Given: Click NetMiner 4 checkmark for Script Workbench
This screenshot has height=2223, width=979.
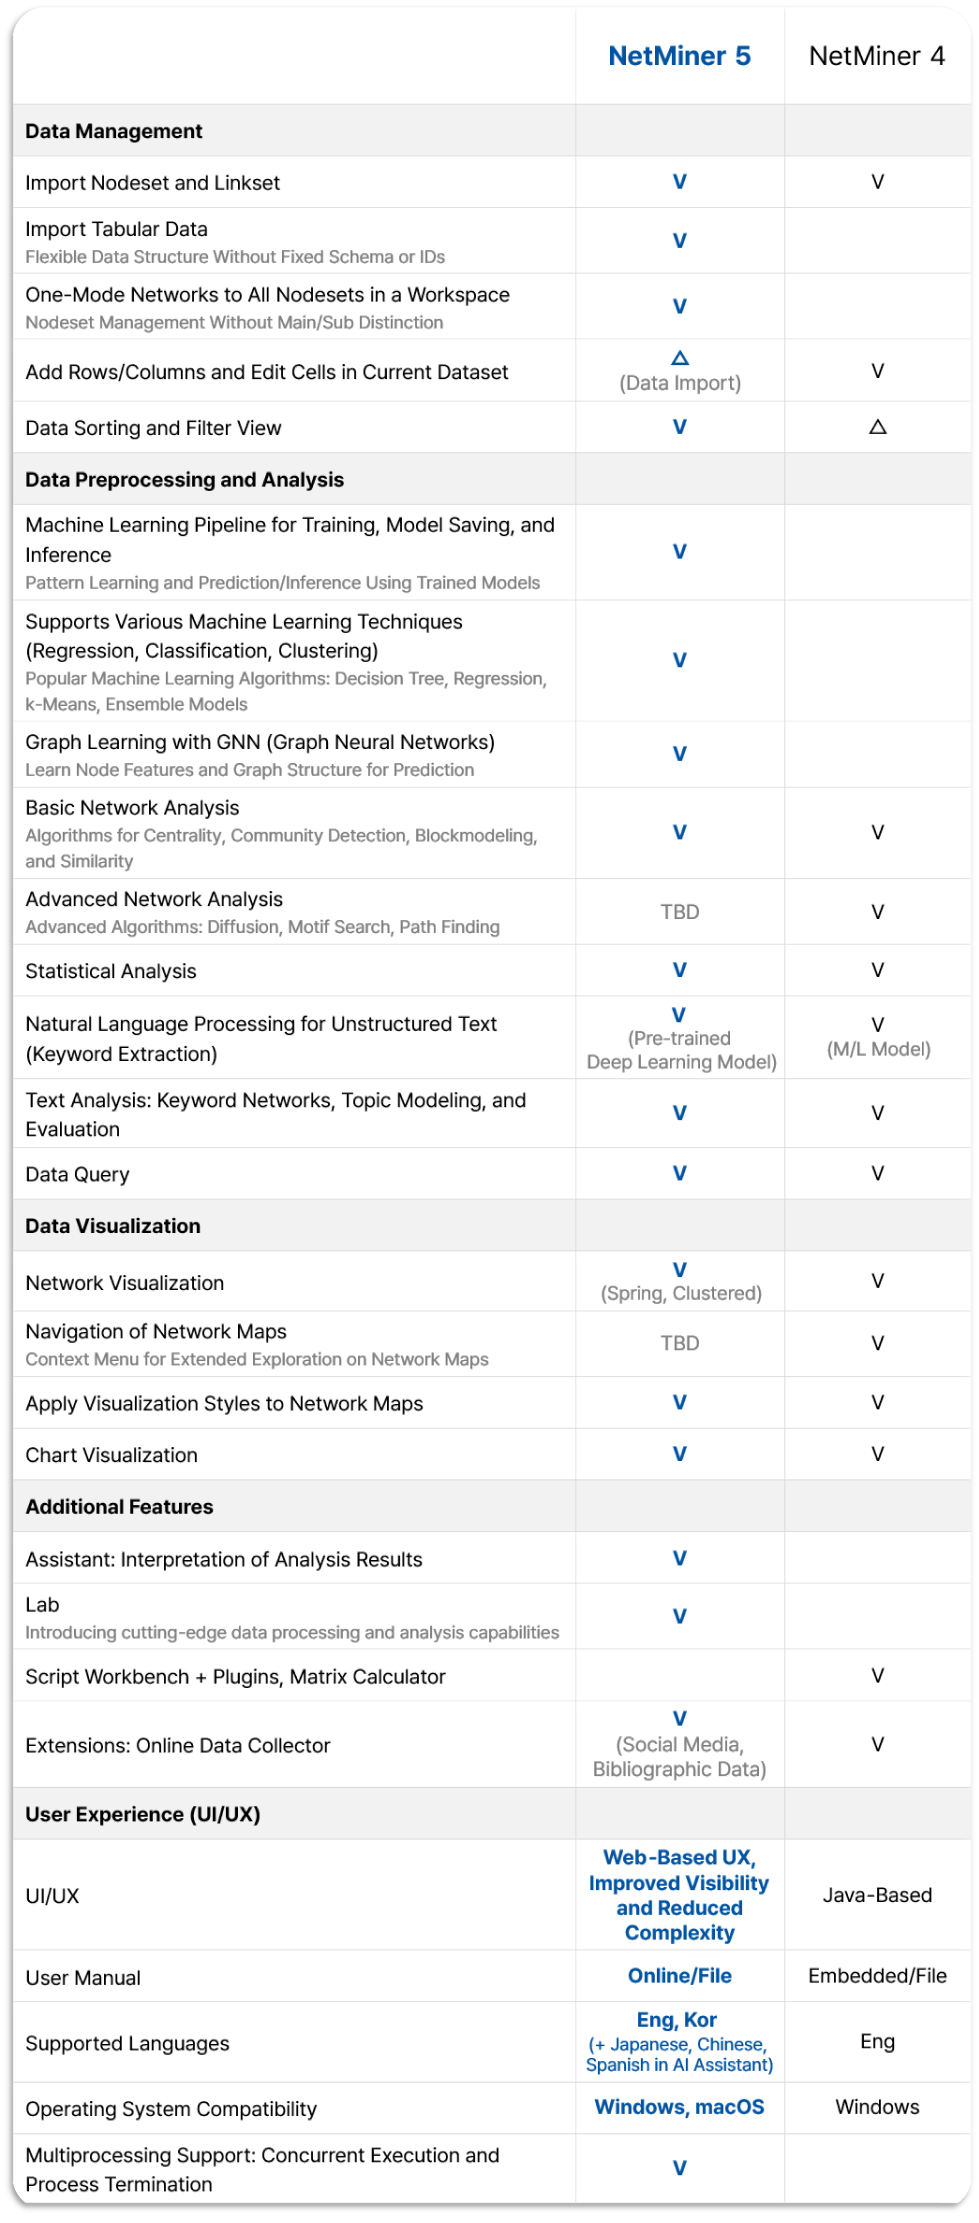Looking at the screenshot, I should 877,1675.
